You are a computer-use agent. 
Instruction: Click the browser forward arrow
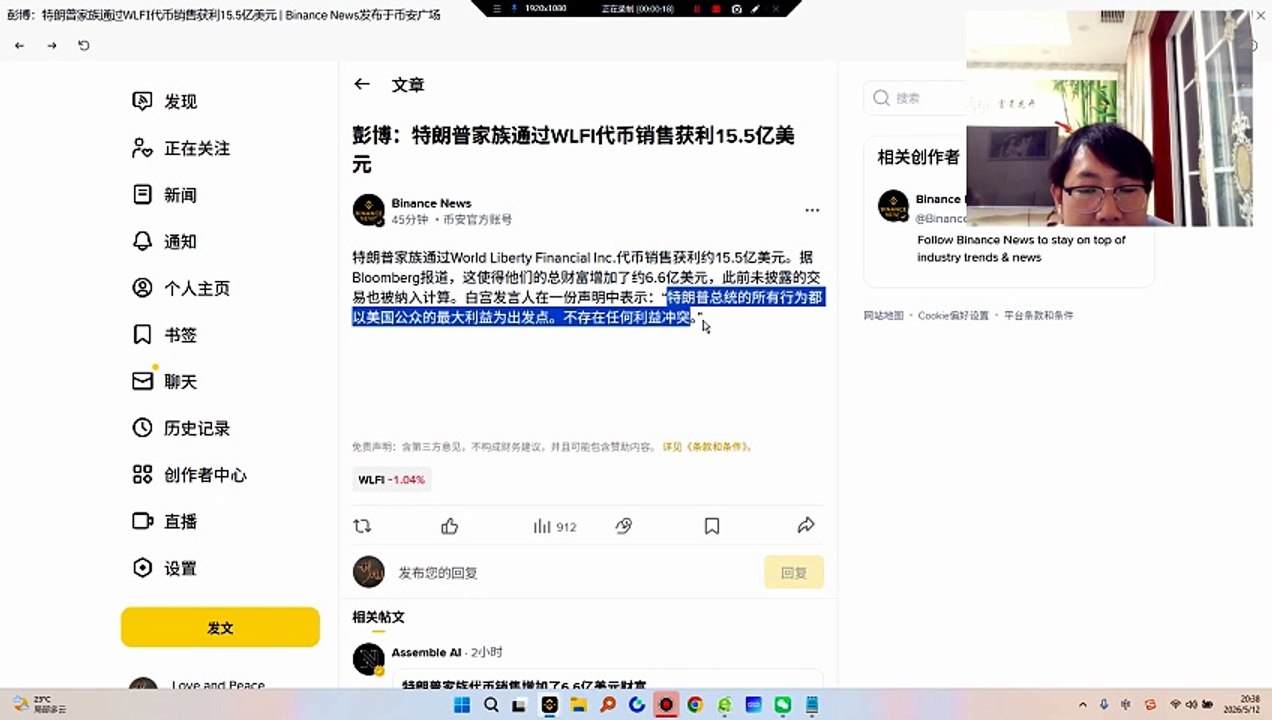coord(52,45)
